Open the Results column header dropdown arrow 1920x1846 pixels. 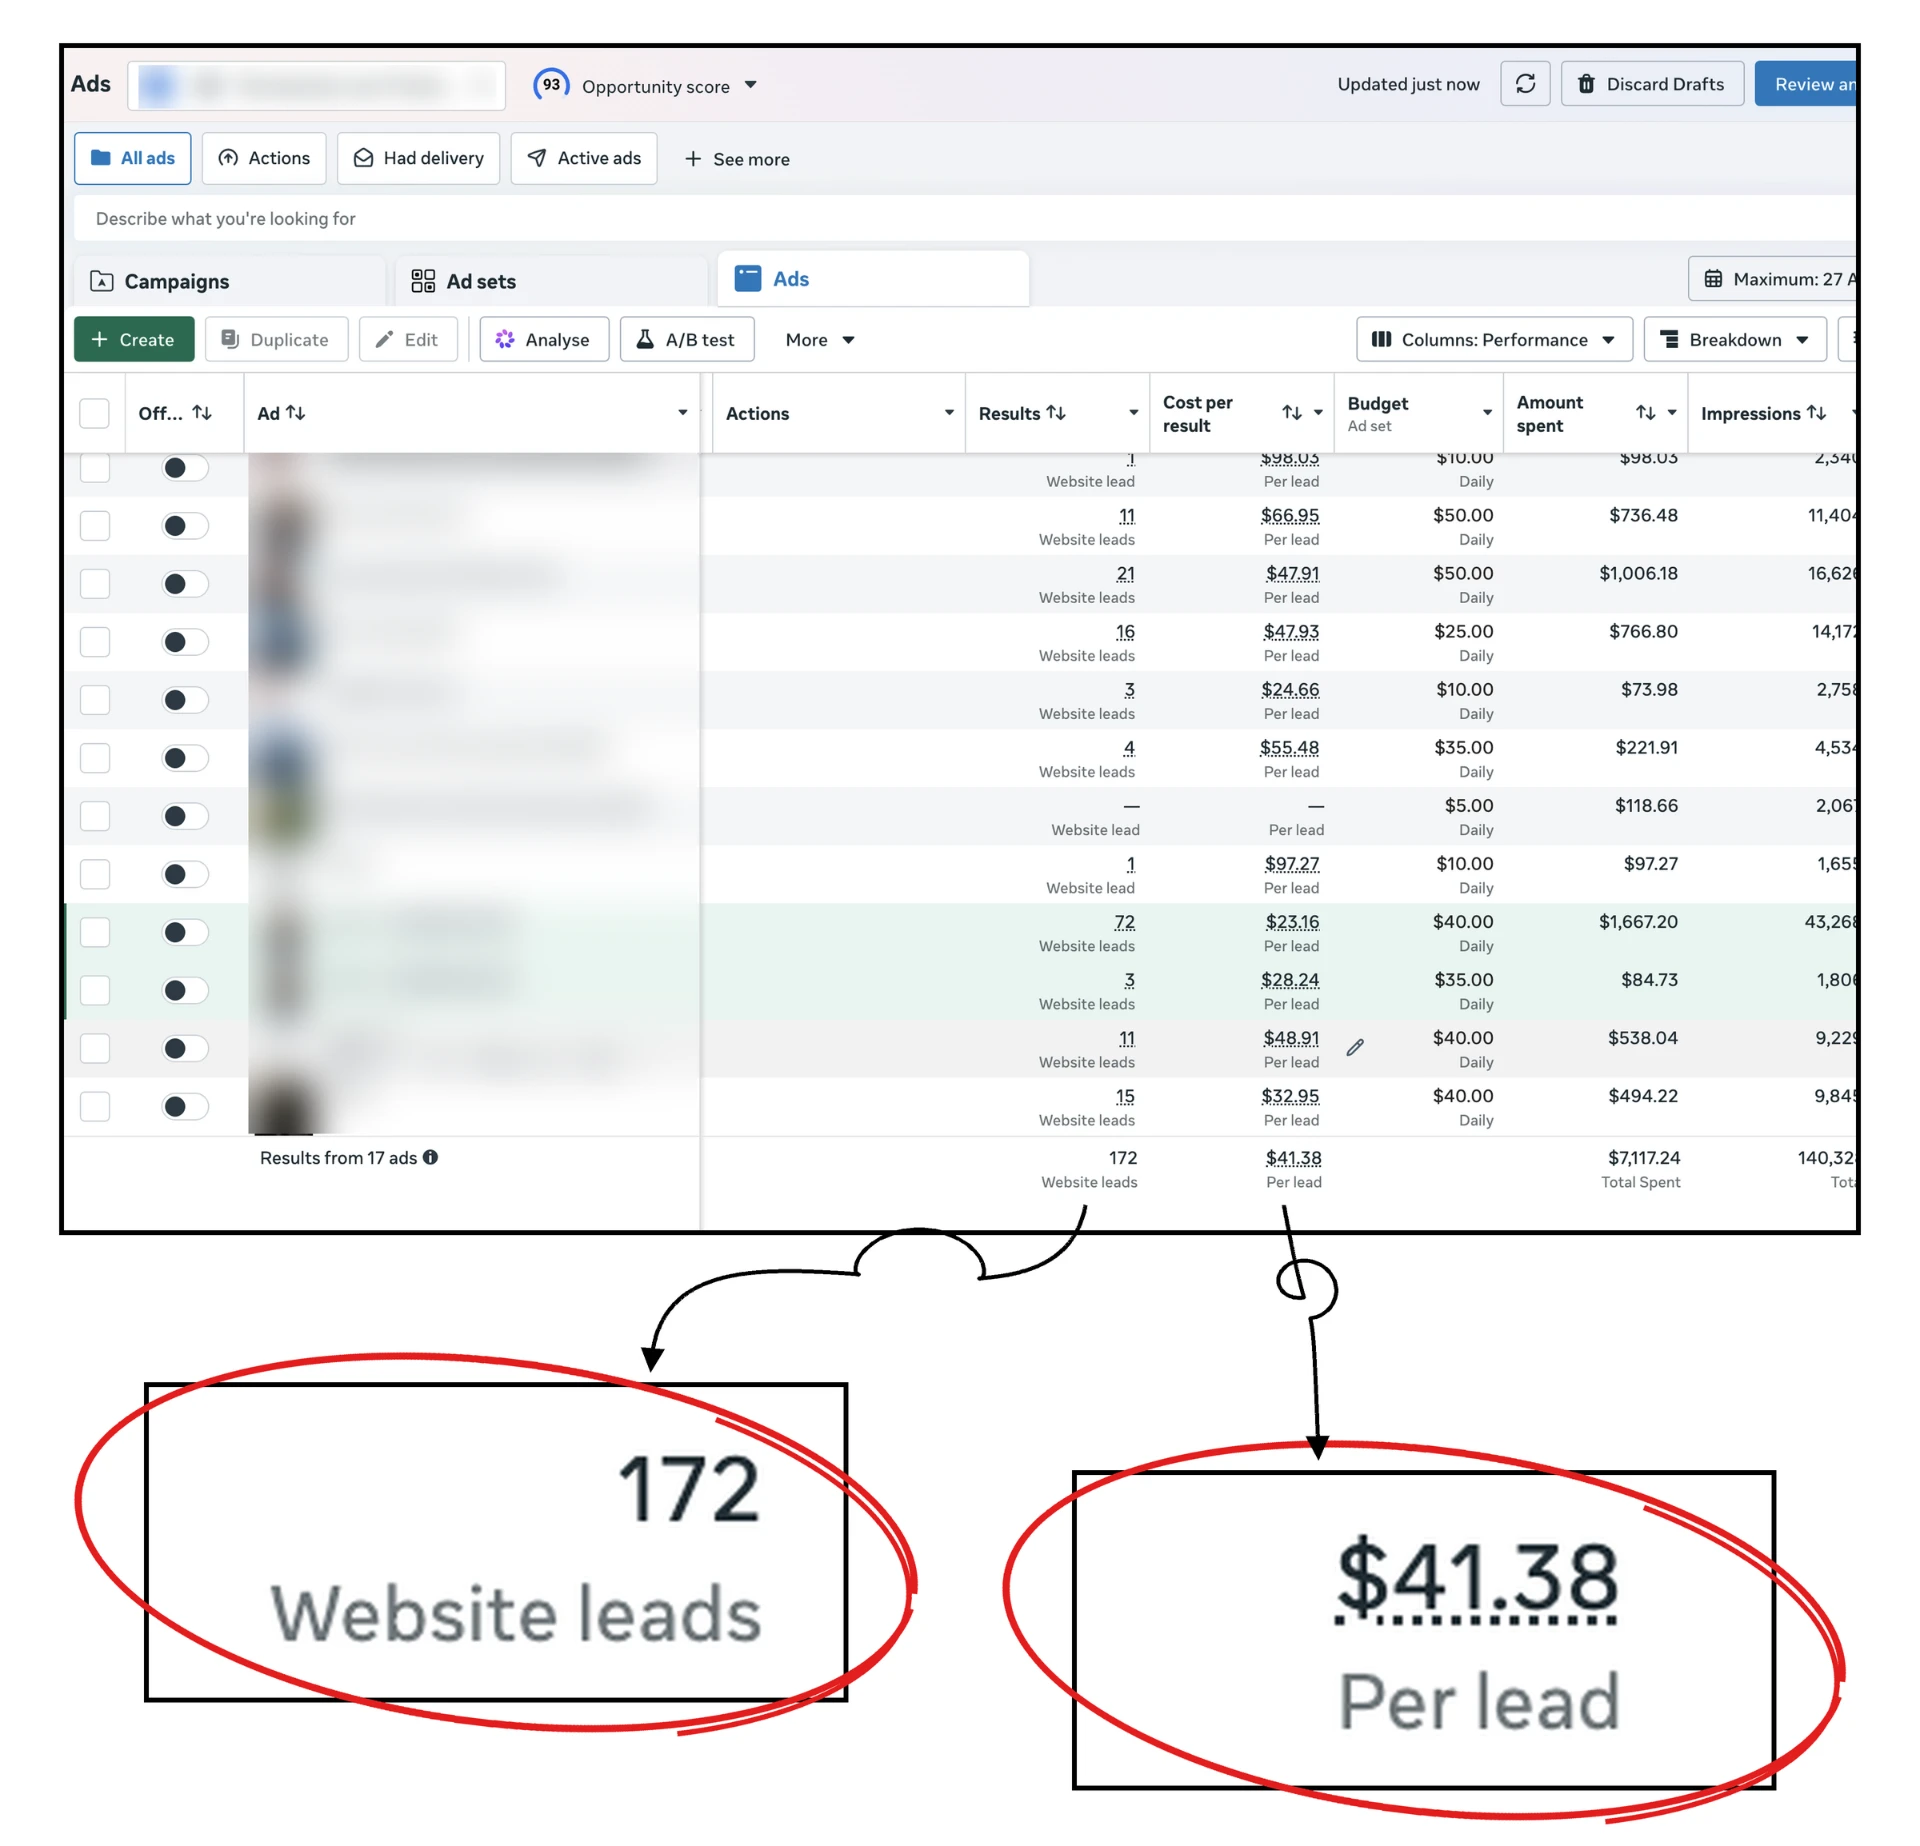point(1133,413)
